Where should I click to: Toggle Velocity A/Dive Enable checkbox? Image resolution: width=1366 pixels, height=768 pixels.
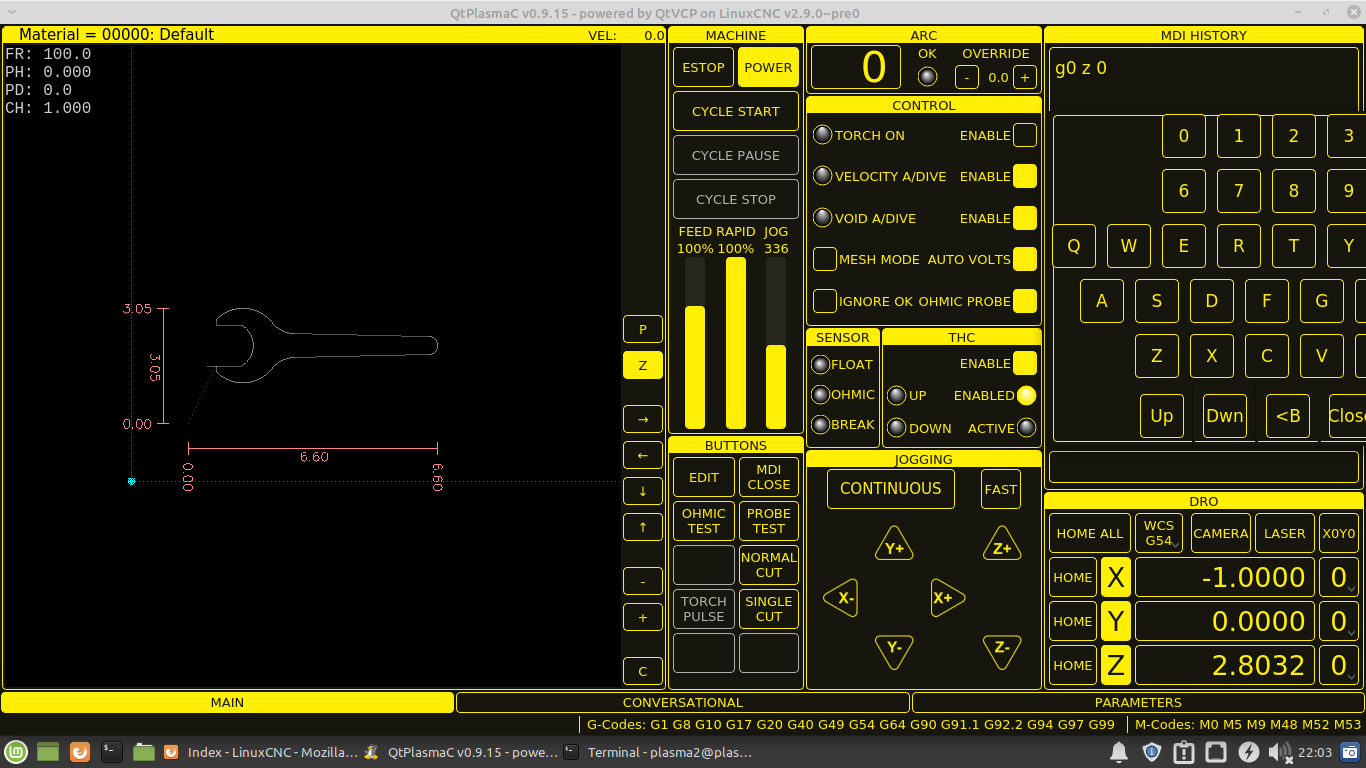point(1025,176)
